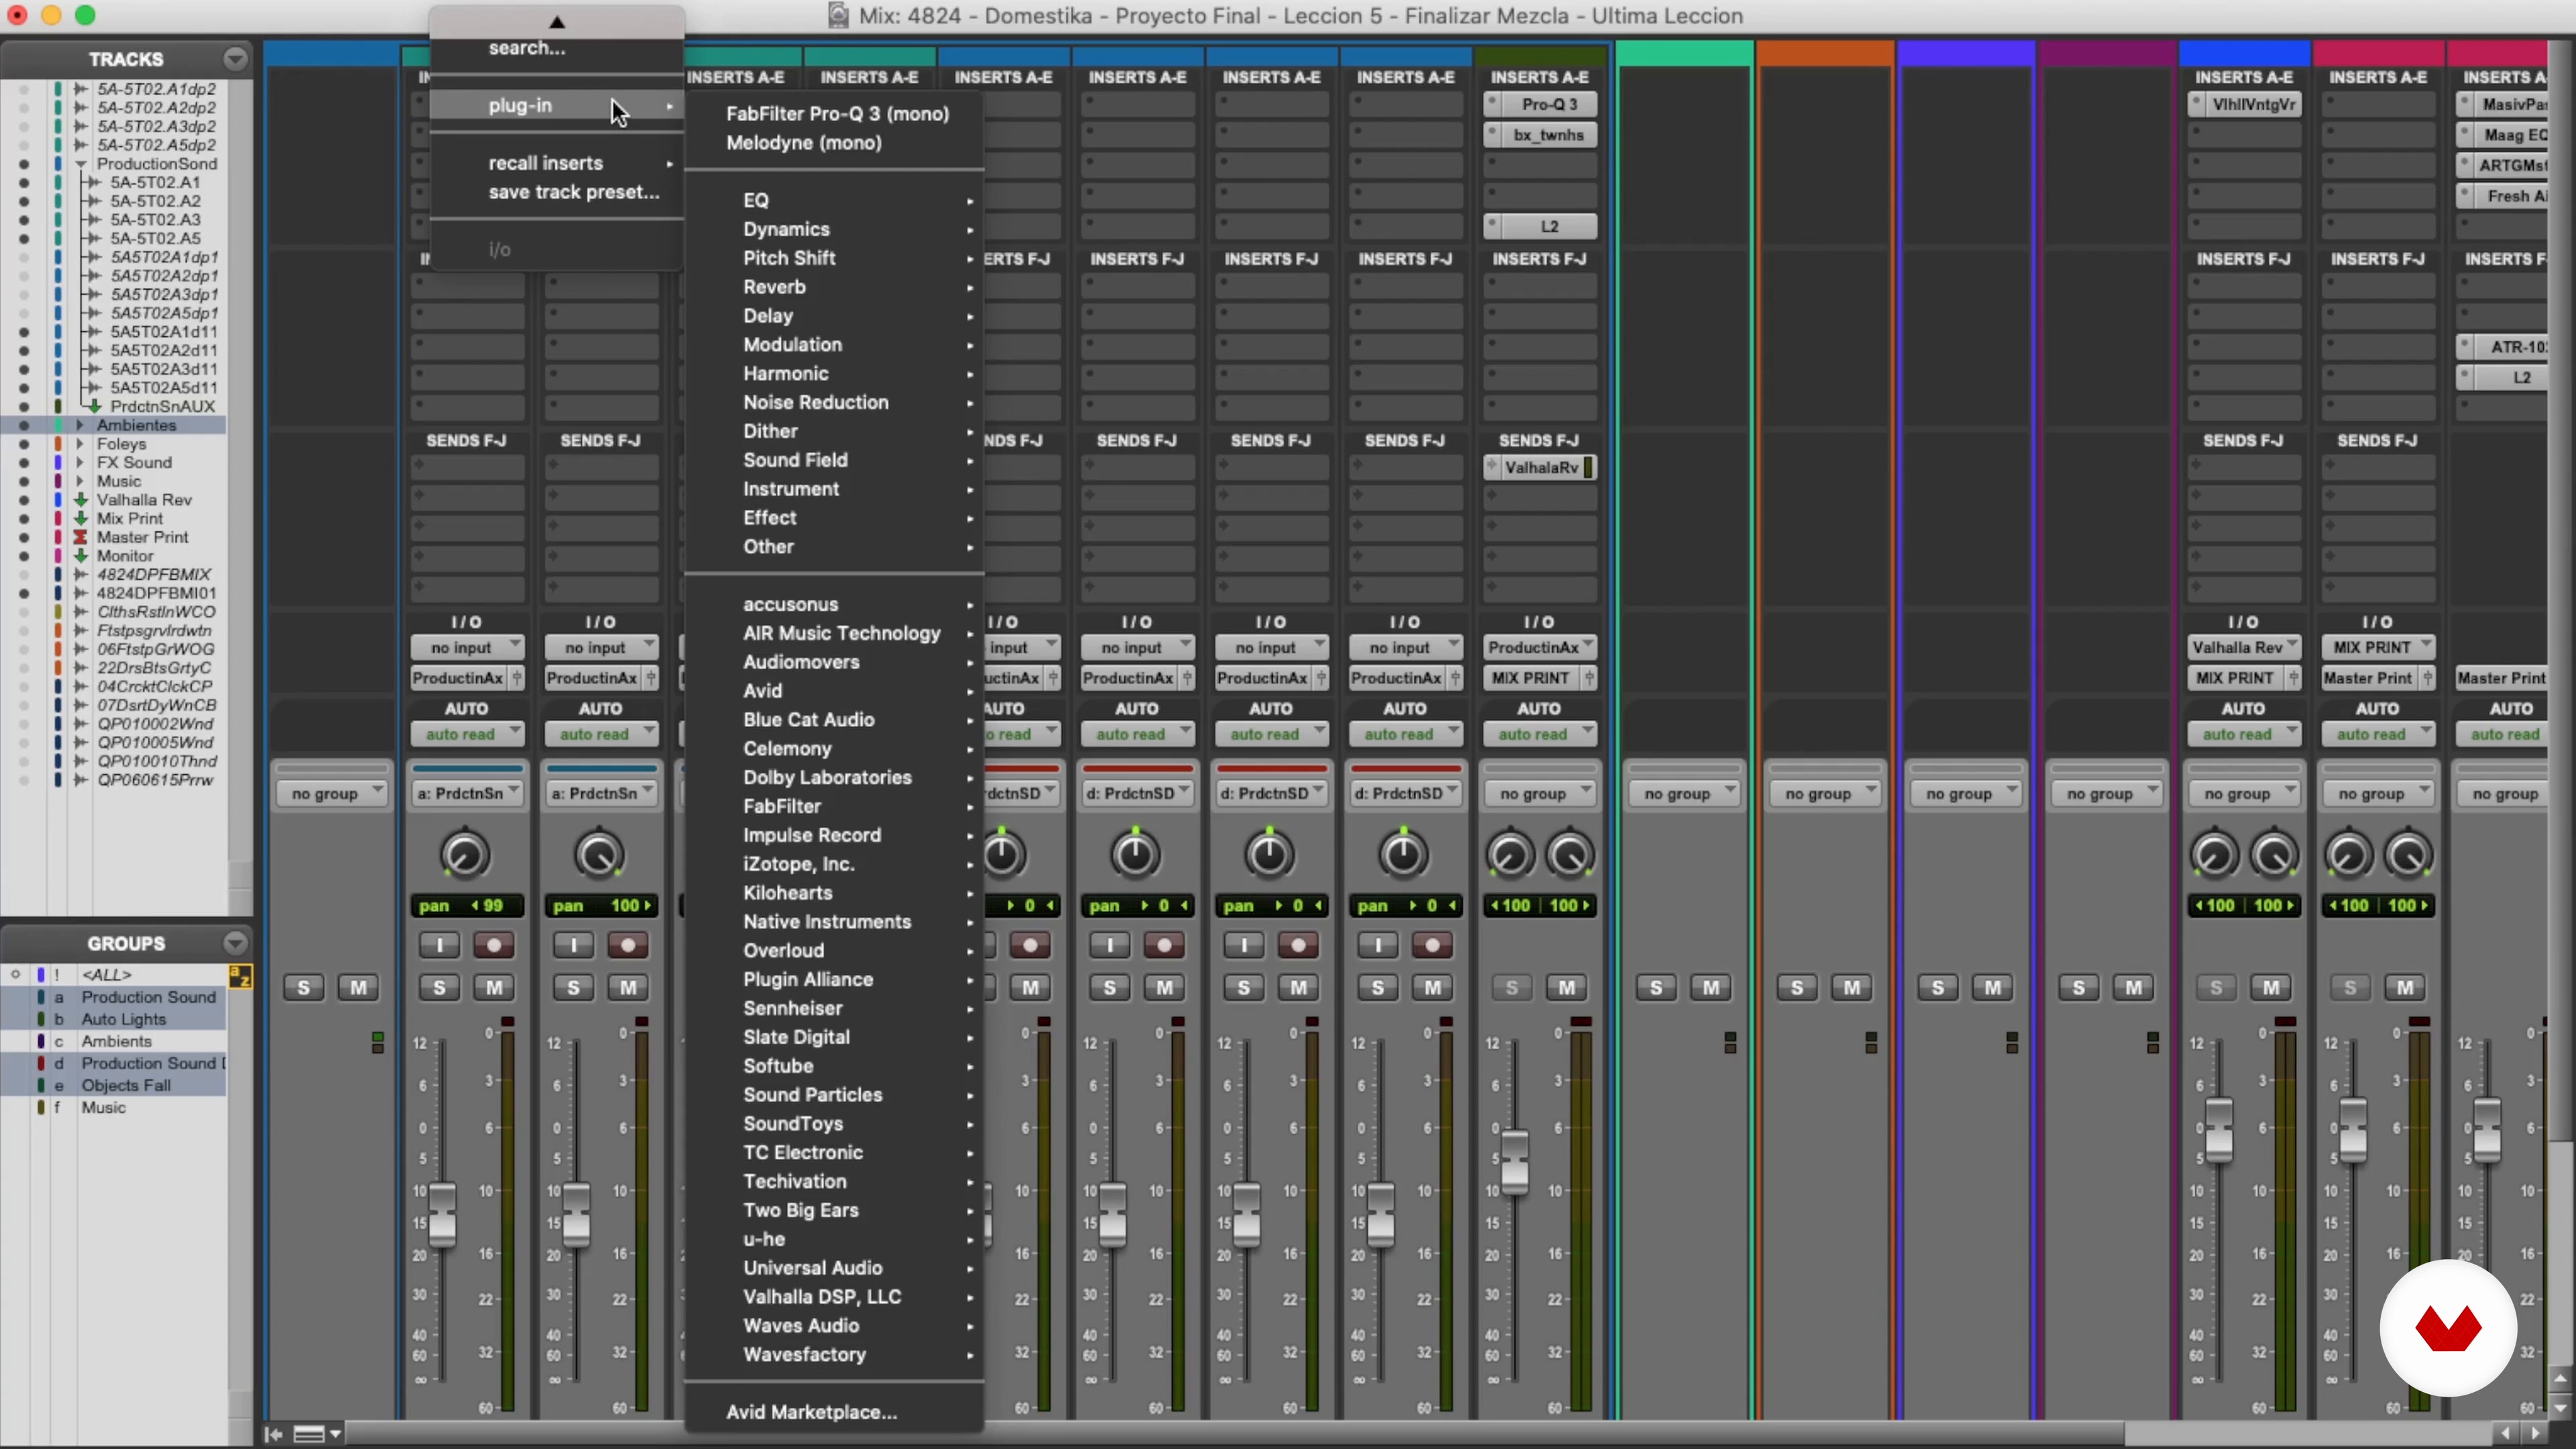The width and height of the screenshot is (2576, 1449).
Task: Expand the Foleys folder track
Action: click(80, 444)
